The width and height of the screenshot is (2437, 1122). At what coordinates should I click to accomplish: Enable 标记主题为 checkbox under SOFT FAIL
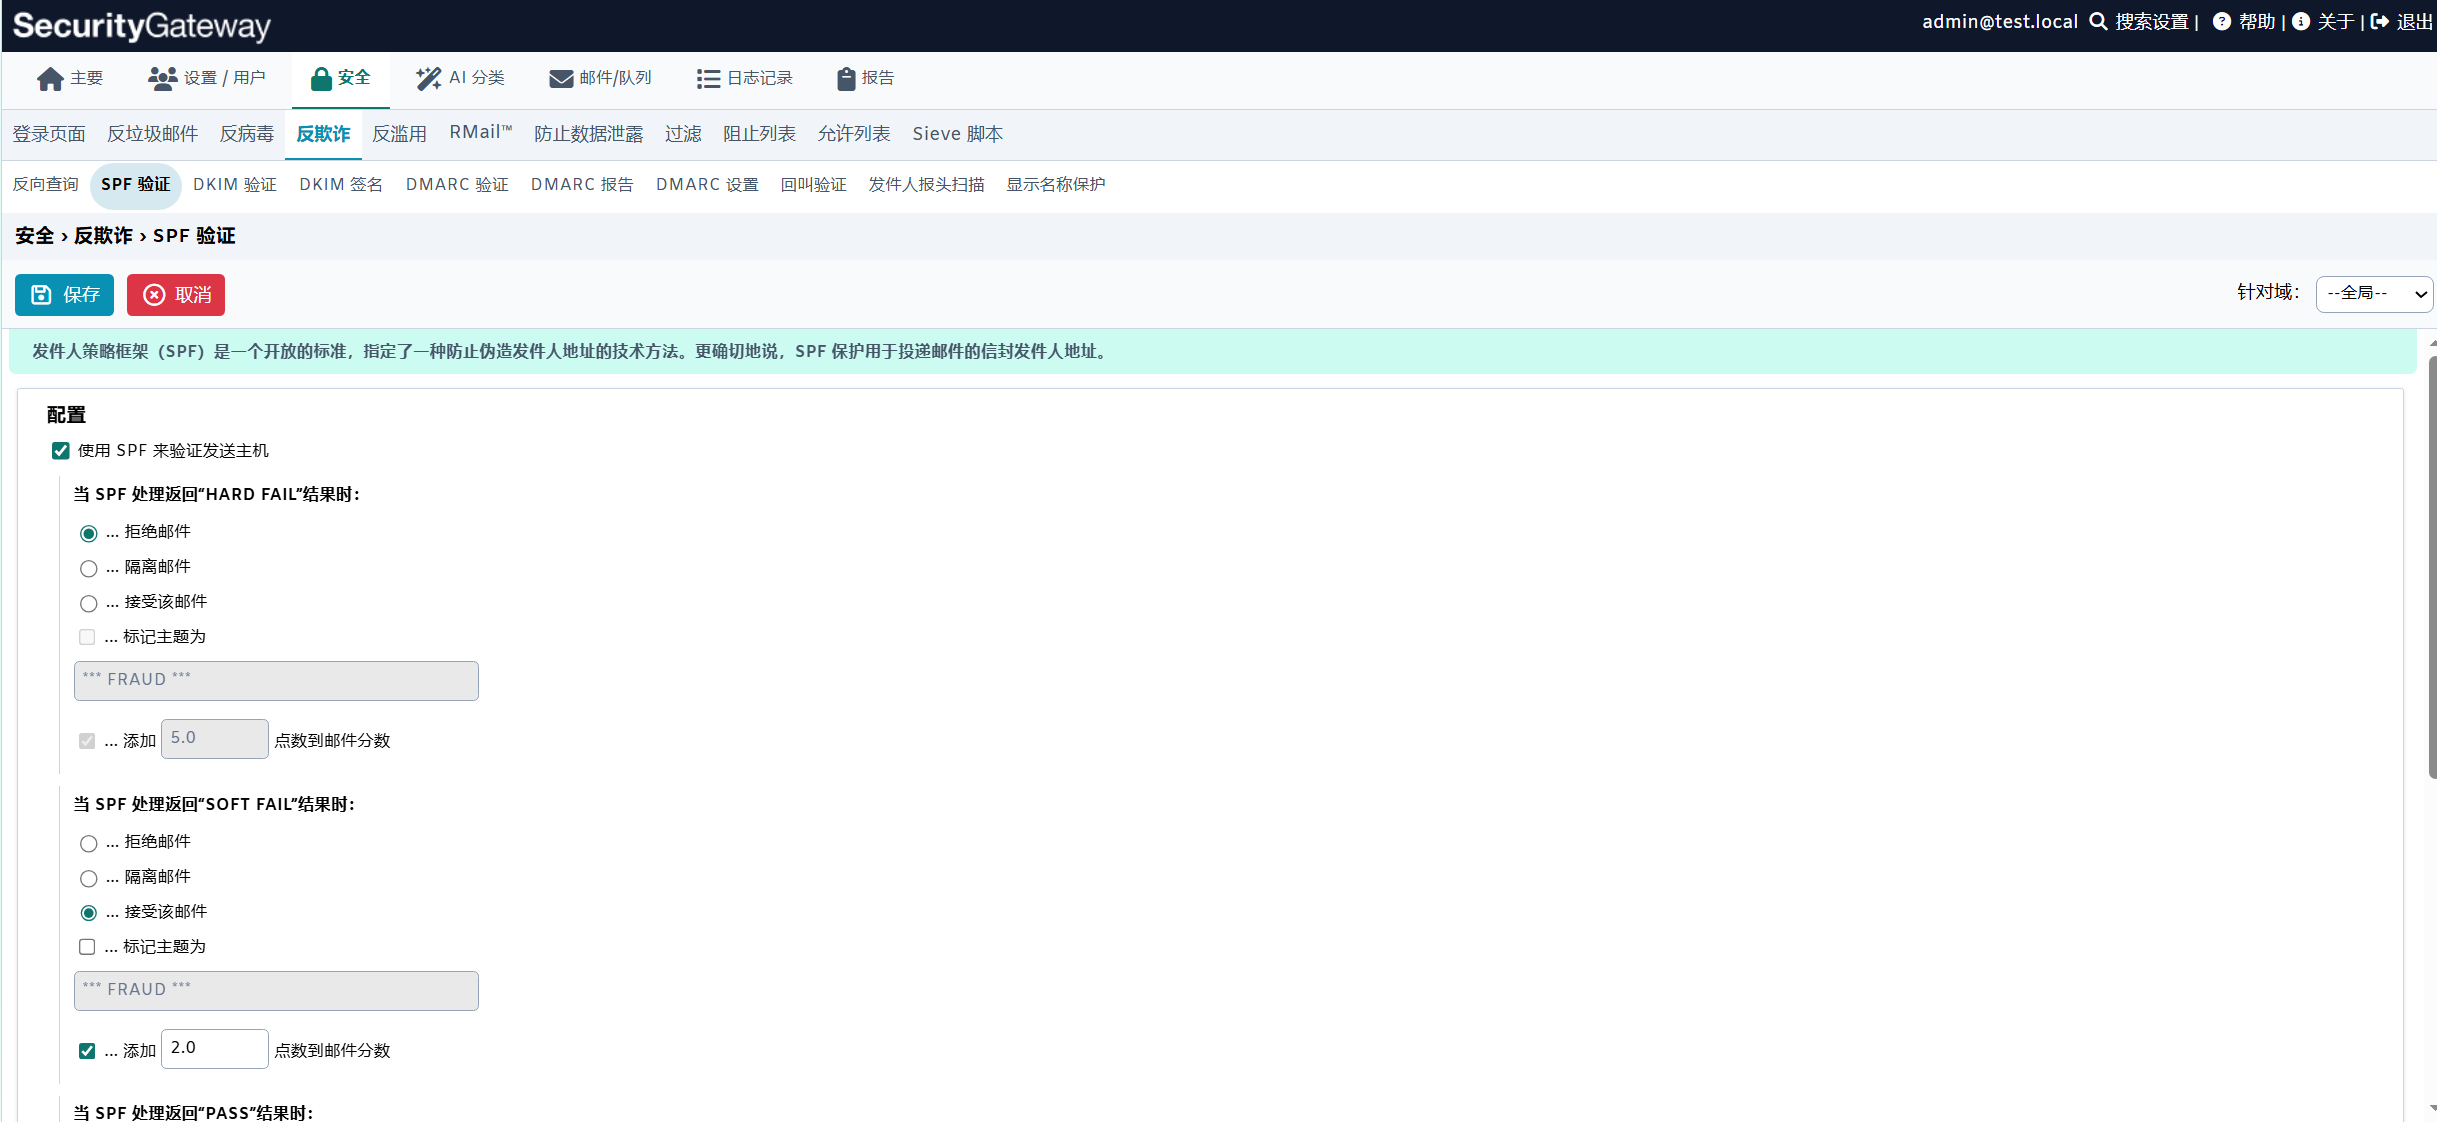click(87, 947)
